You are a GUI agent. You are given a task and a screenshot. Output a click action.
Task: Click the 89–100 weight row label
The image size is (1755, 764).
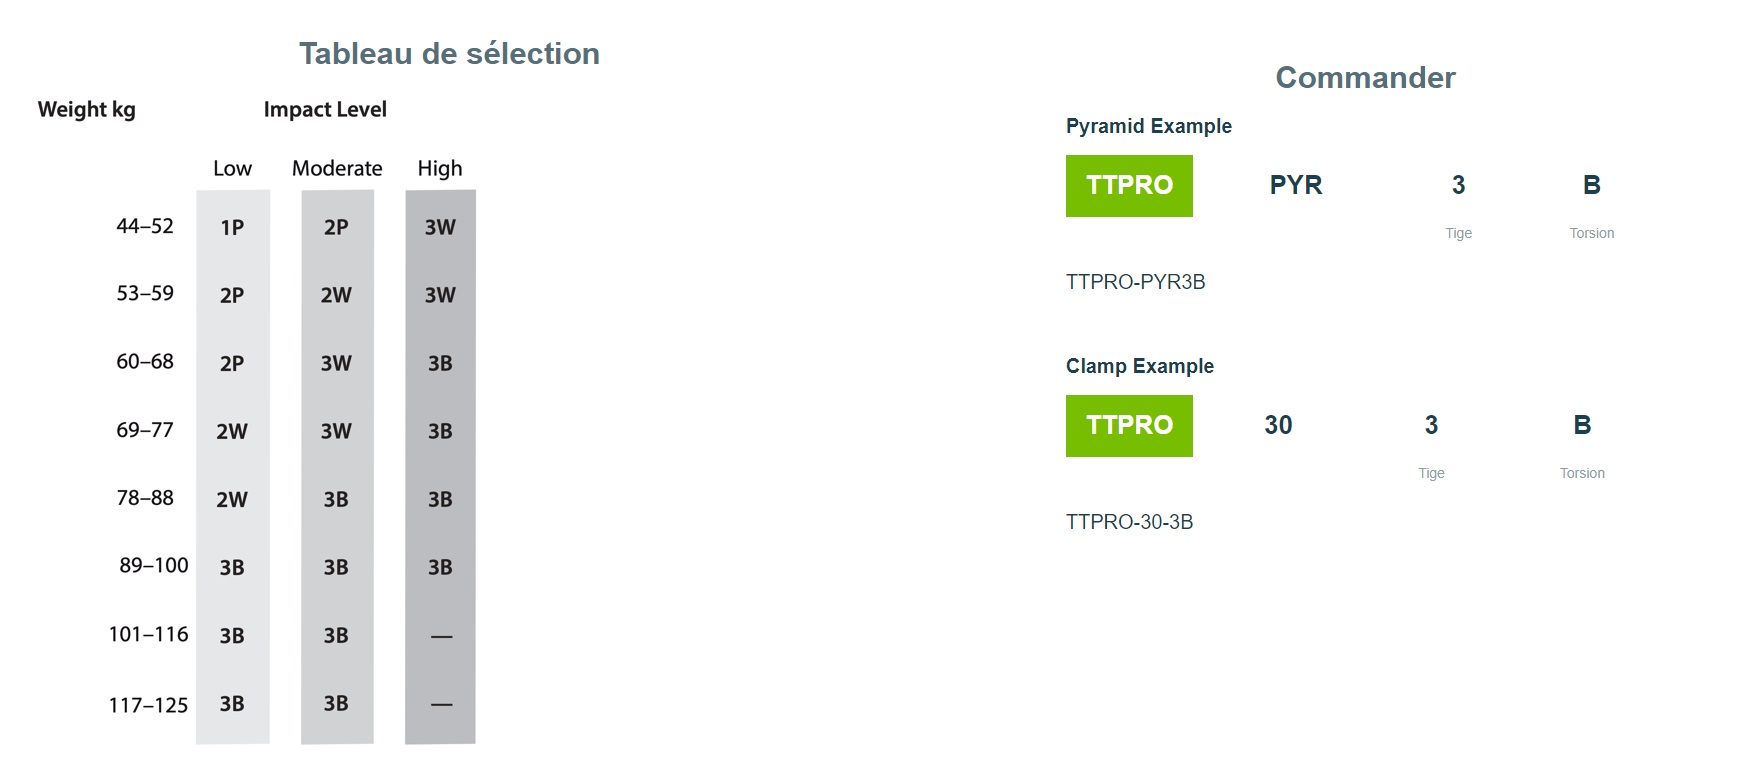click(154, 565)
